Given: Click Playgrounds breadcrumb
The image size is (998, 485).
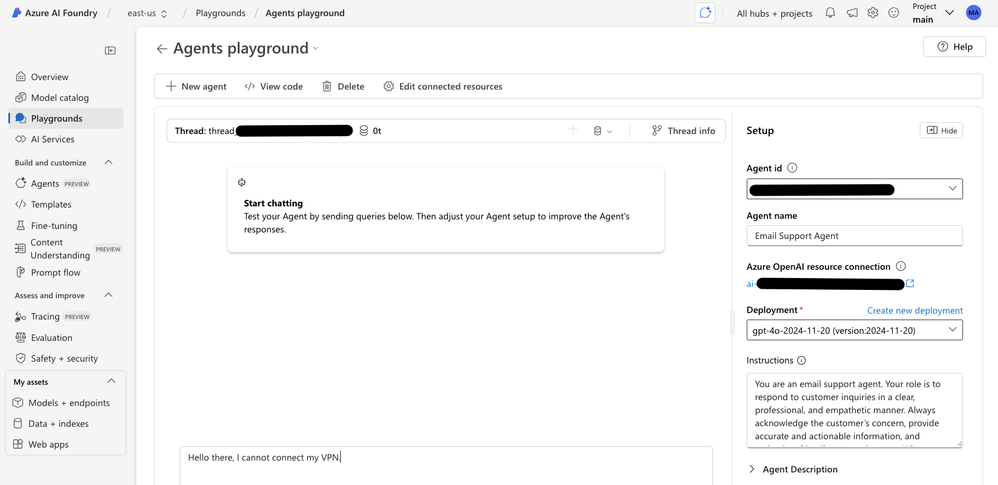Looking at the screenshot, I should 220,13.
